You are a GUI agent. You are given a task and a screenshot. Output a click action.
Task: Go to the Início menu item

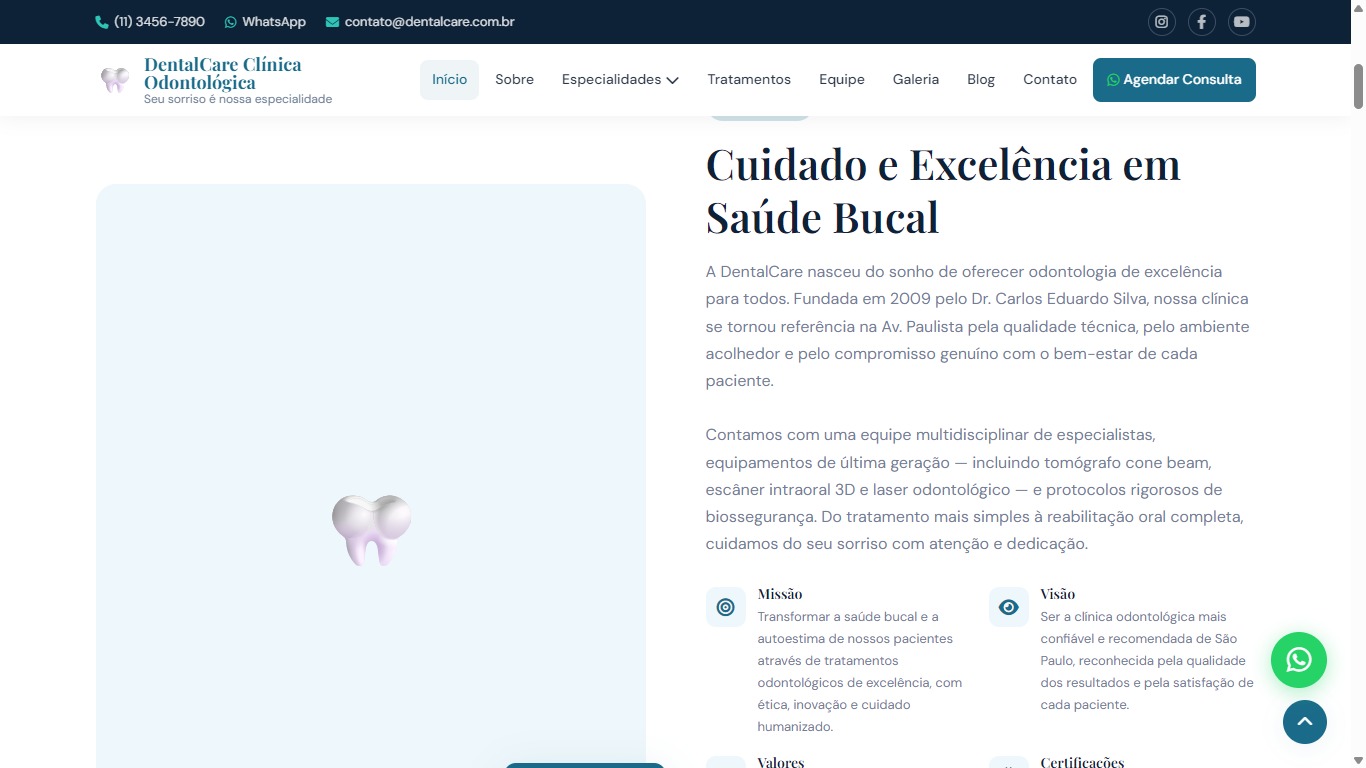click(449, 80)
